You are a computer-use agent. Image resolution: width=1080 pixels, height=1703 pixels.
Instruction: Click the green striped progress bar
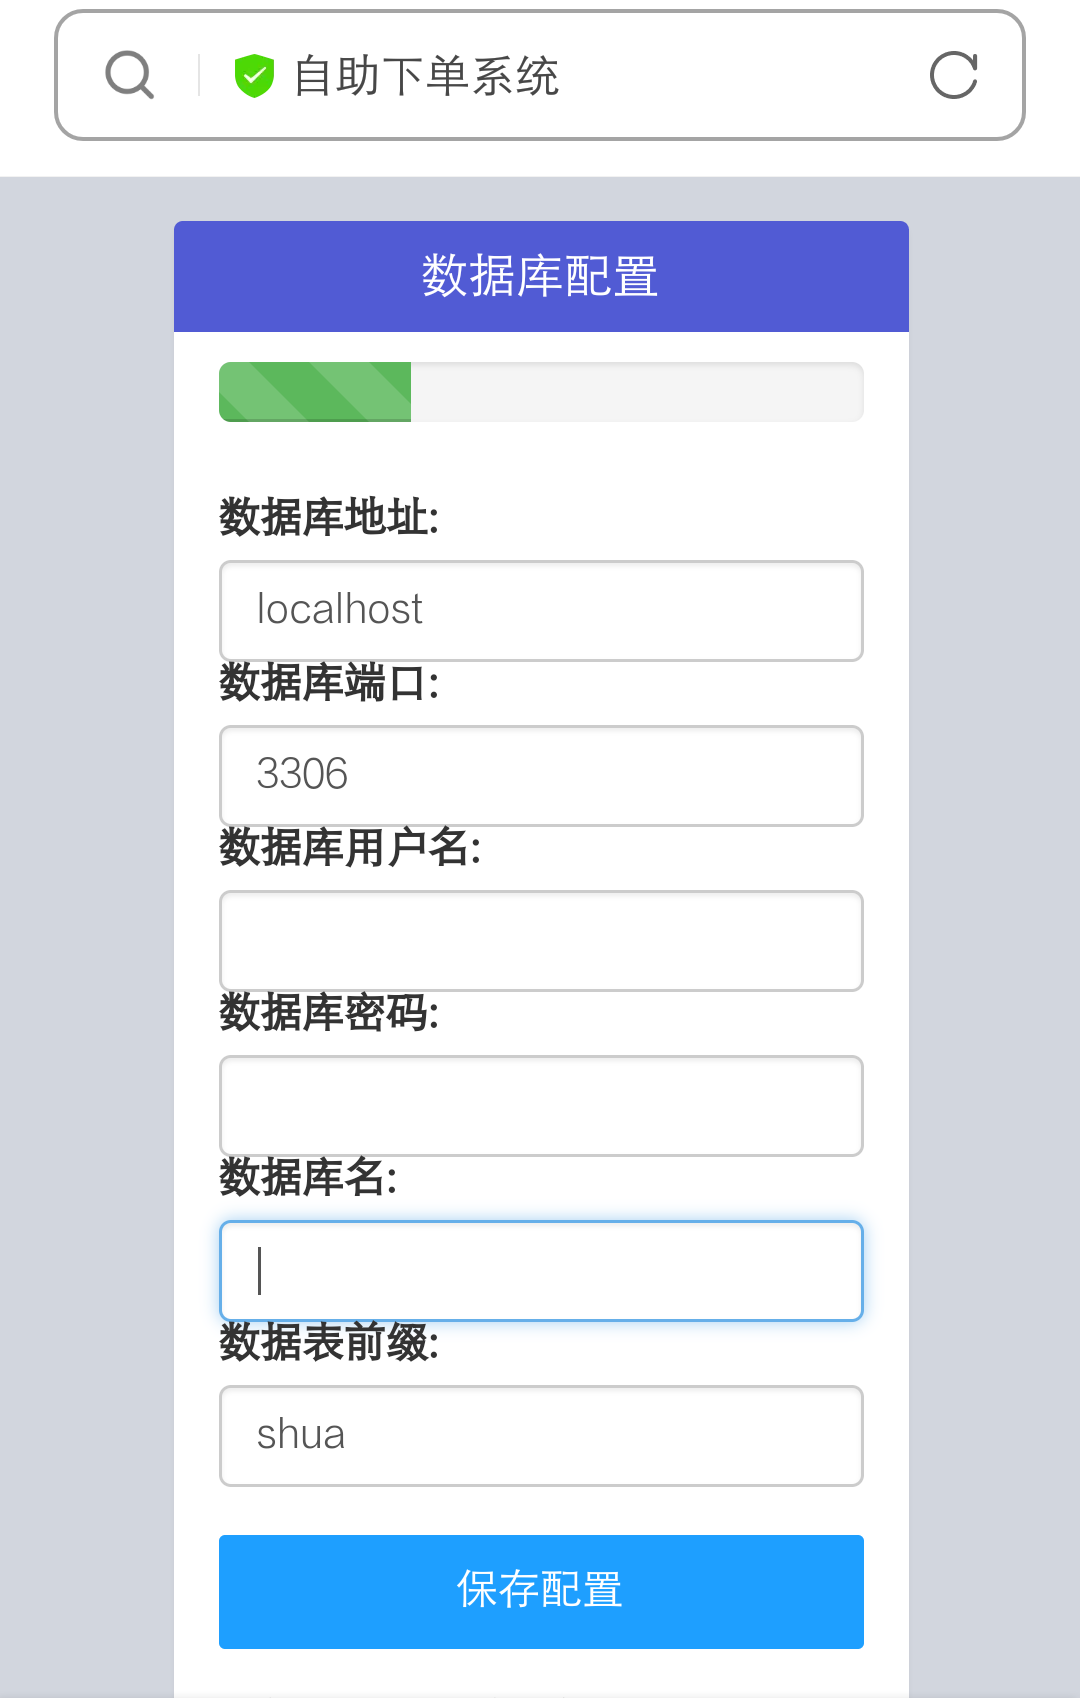(315, 392)
